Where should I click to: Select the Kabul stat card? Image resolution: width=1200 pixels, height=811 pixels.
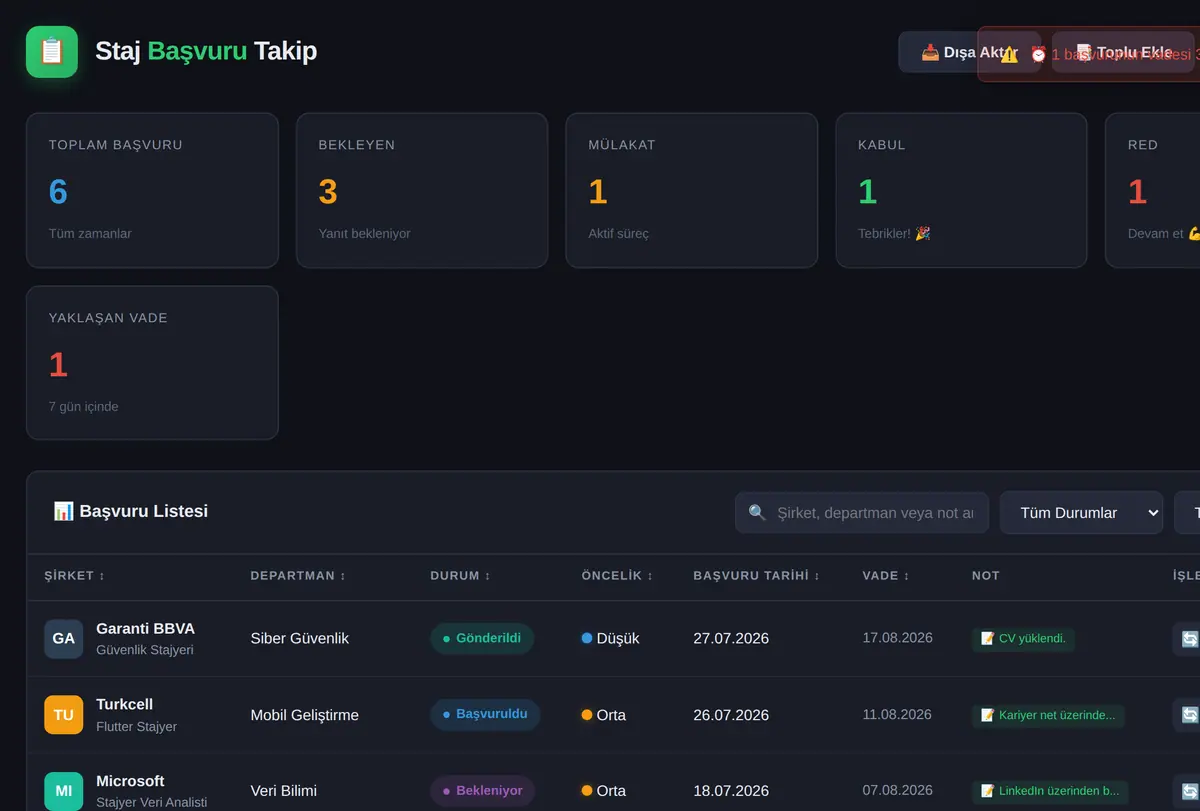click(x=961, y=190)
